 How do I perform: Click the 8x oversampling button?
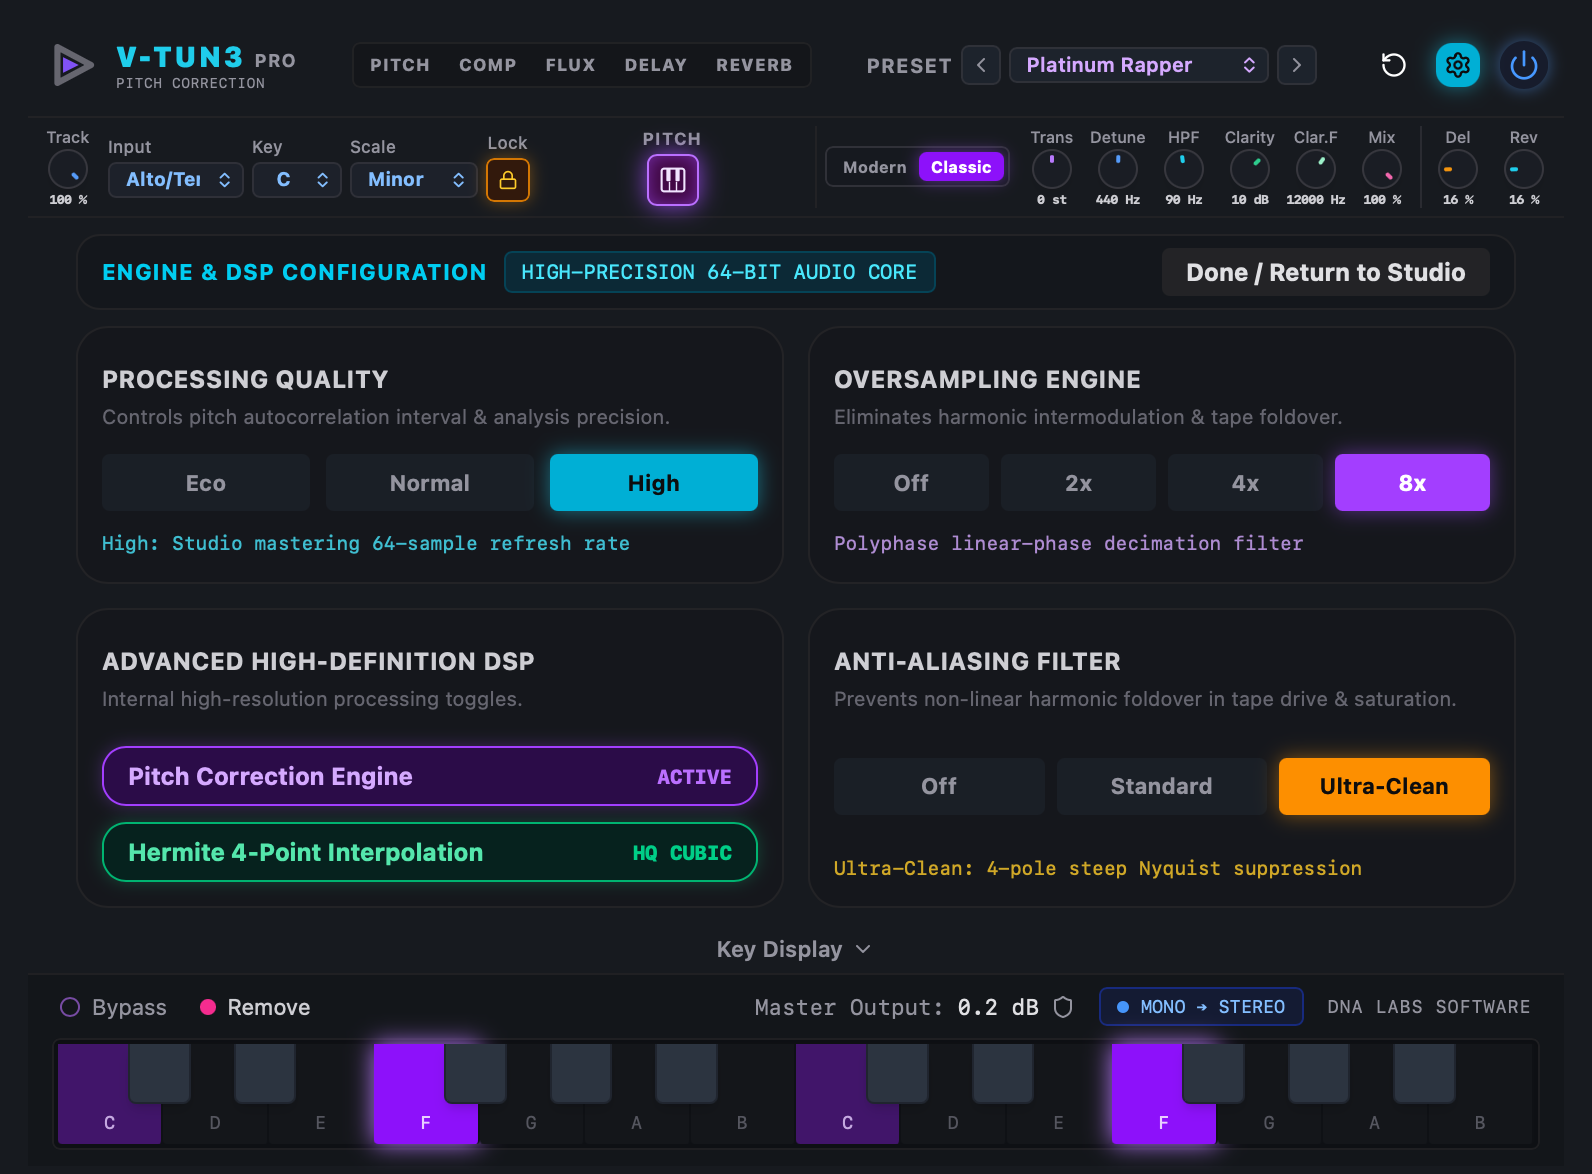point(1412,483)
